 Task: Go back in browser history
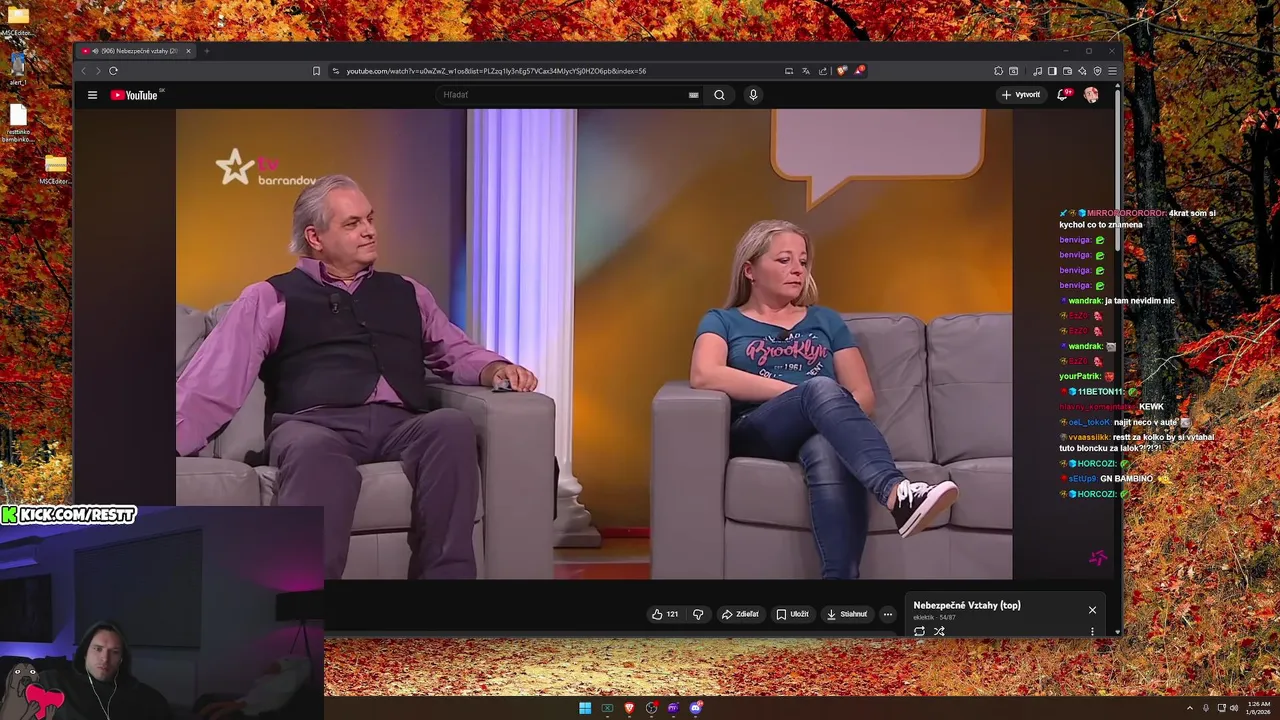coord(83,71)
